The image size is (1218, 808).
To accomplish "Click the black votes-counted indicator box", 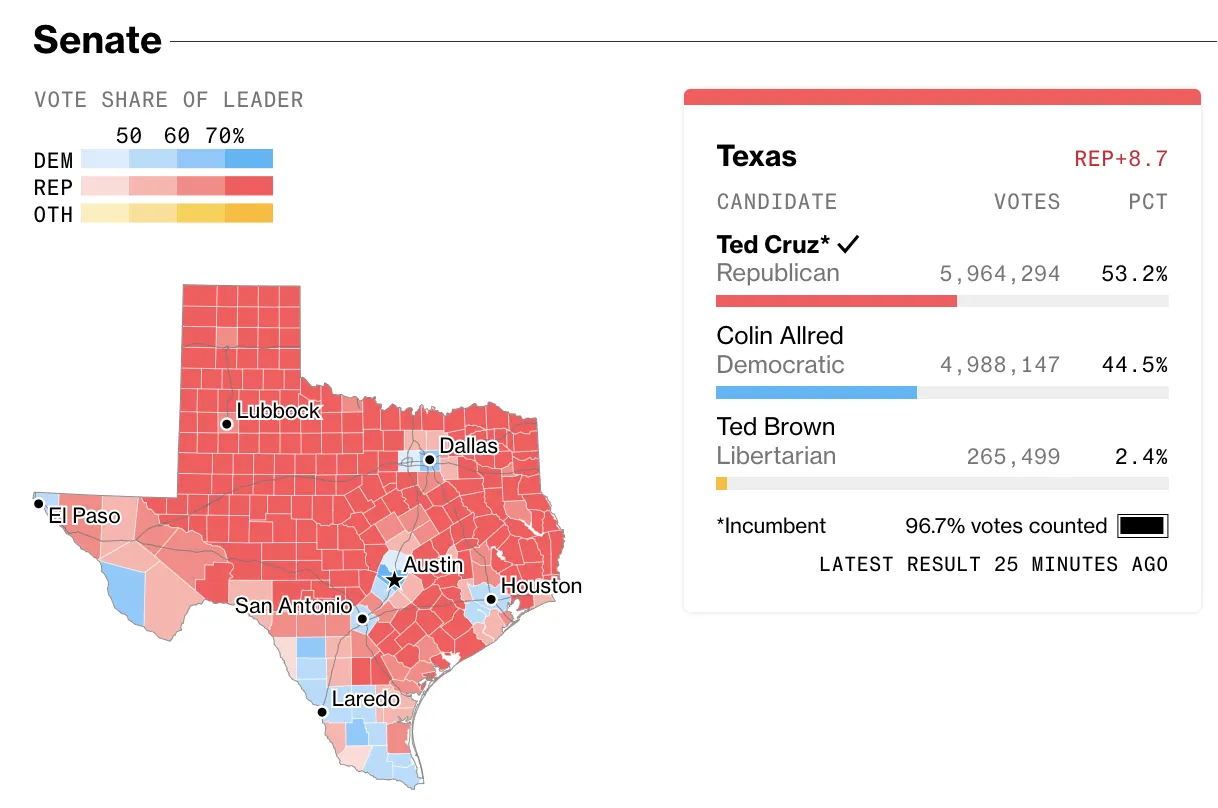I will (x=1143, y=526).
